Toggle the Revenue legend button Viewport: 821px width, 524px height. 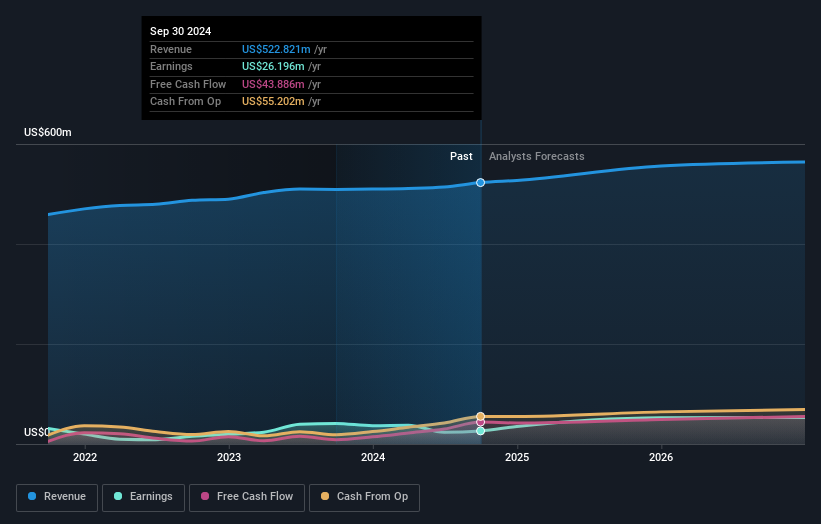tap(57, 497)
